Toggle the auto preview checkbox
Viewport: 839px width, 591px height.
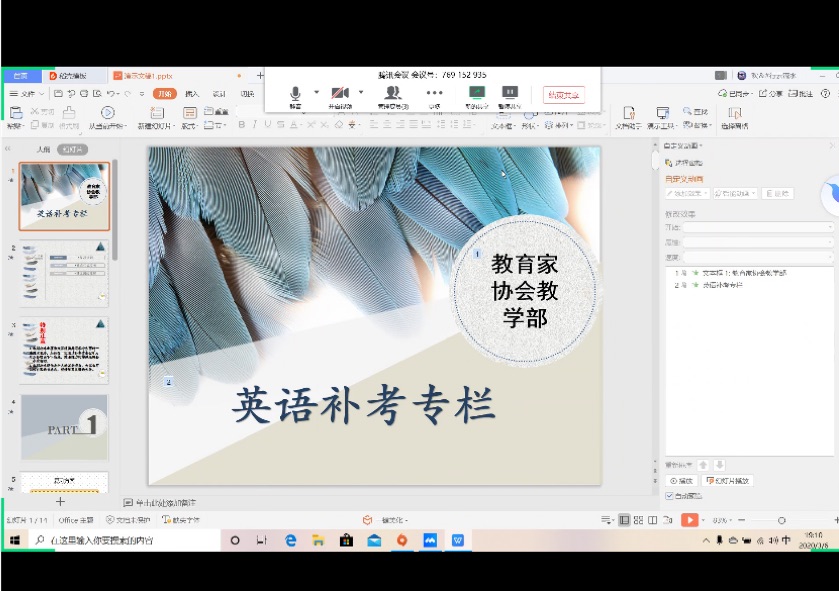point(670,495)
